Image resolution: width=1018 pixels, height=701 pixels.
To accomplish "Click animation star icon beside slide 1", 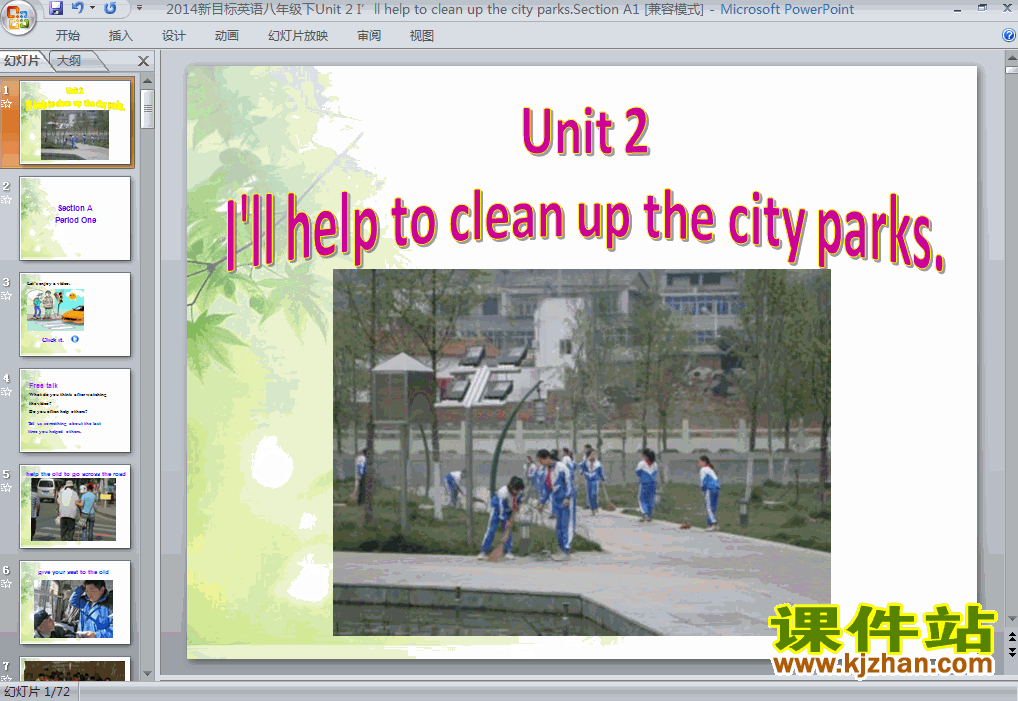I will (6, 104).
